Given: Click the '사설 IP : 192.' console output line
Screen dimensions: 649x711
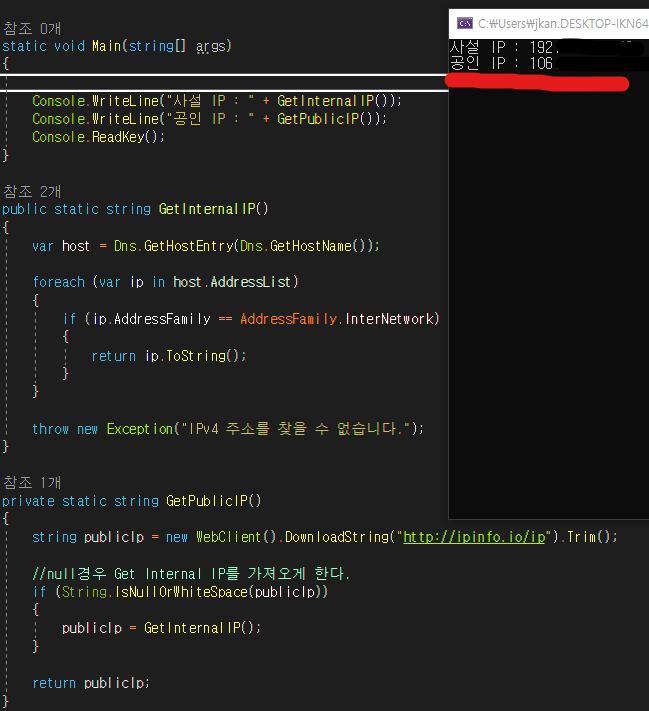Looking at the screenshot, I should coord(501,47).
